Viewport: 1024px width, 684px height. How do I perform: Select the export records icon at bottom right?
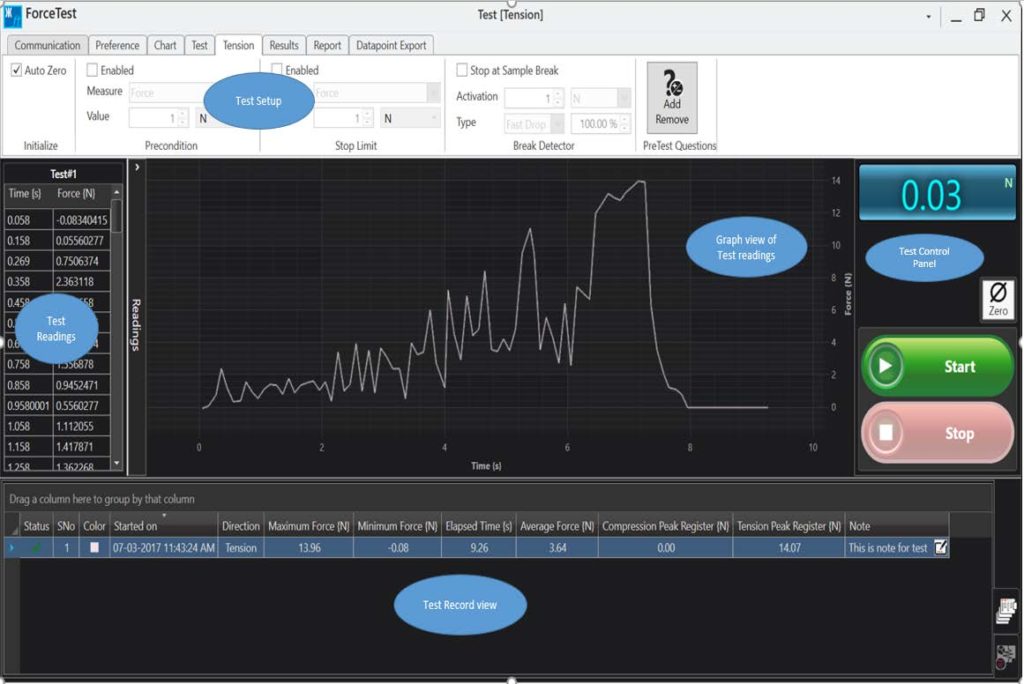pyautogui.click(x=1006, y=610)
